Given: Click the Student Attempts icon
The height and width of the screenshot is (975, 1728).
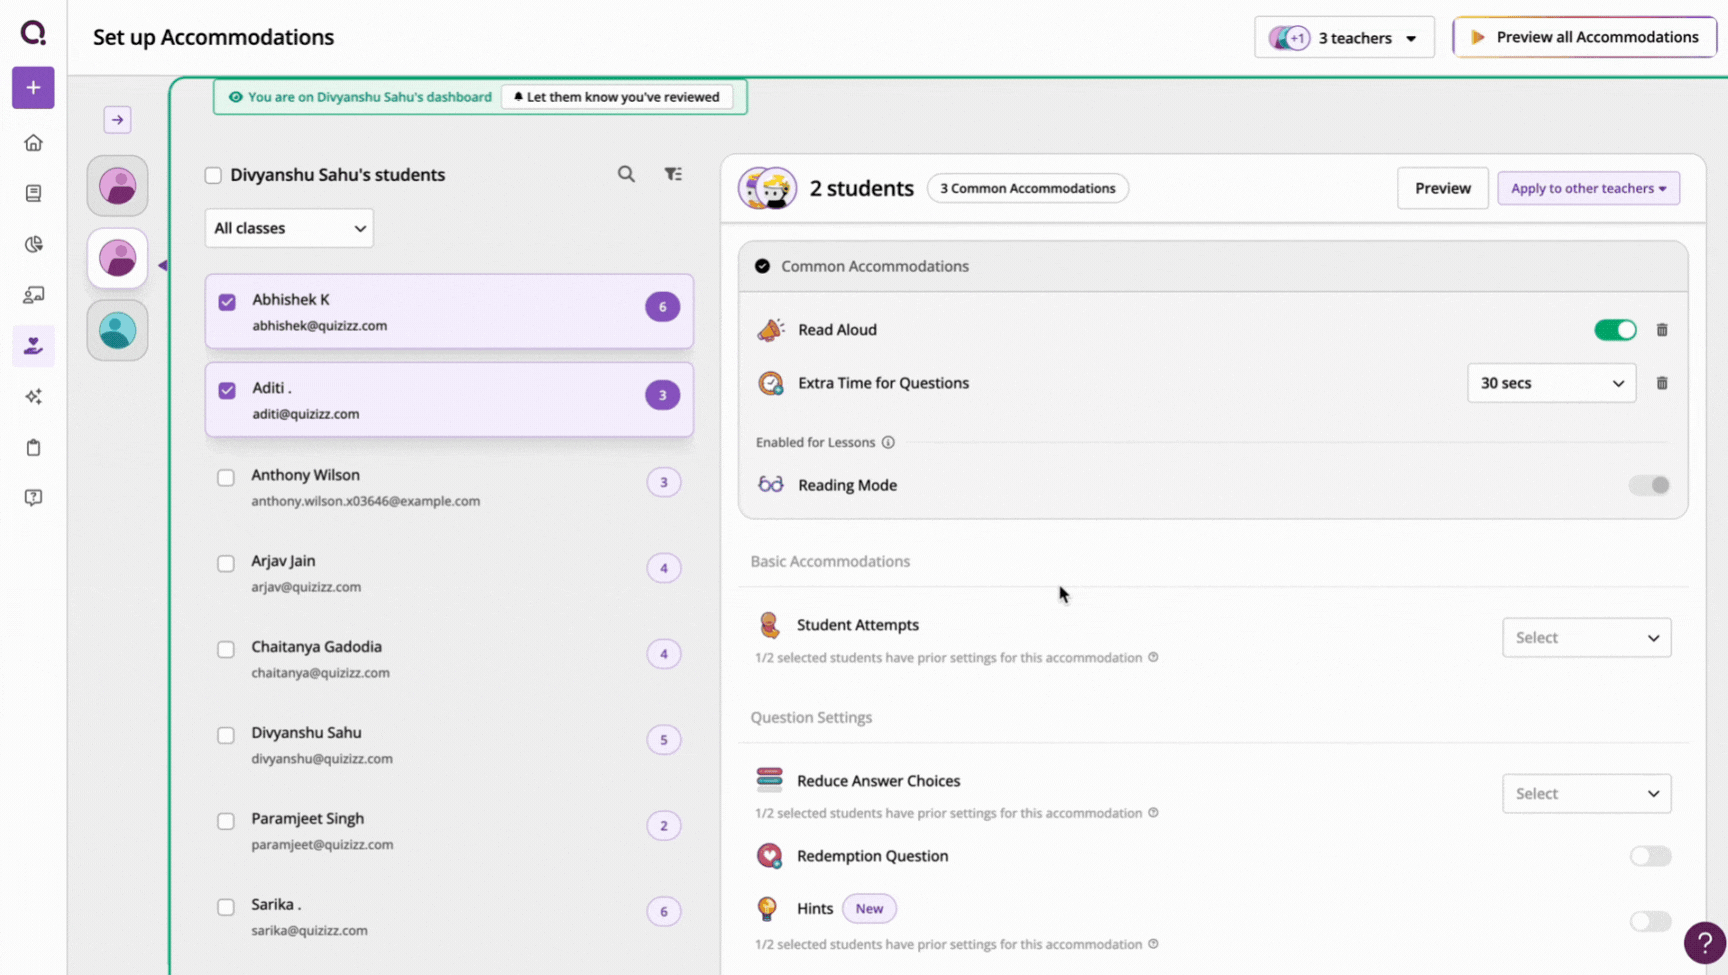Looking at the screenshot, I should click(769, 625).
